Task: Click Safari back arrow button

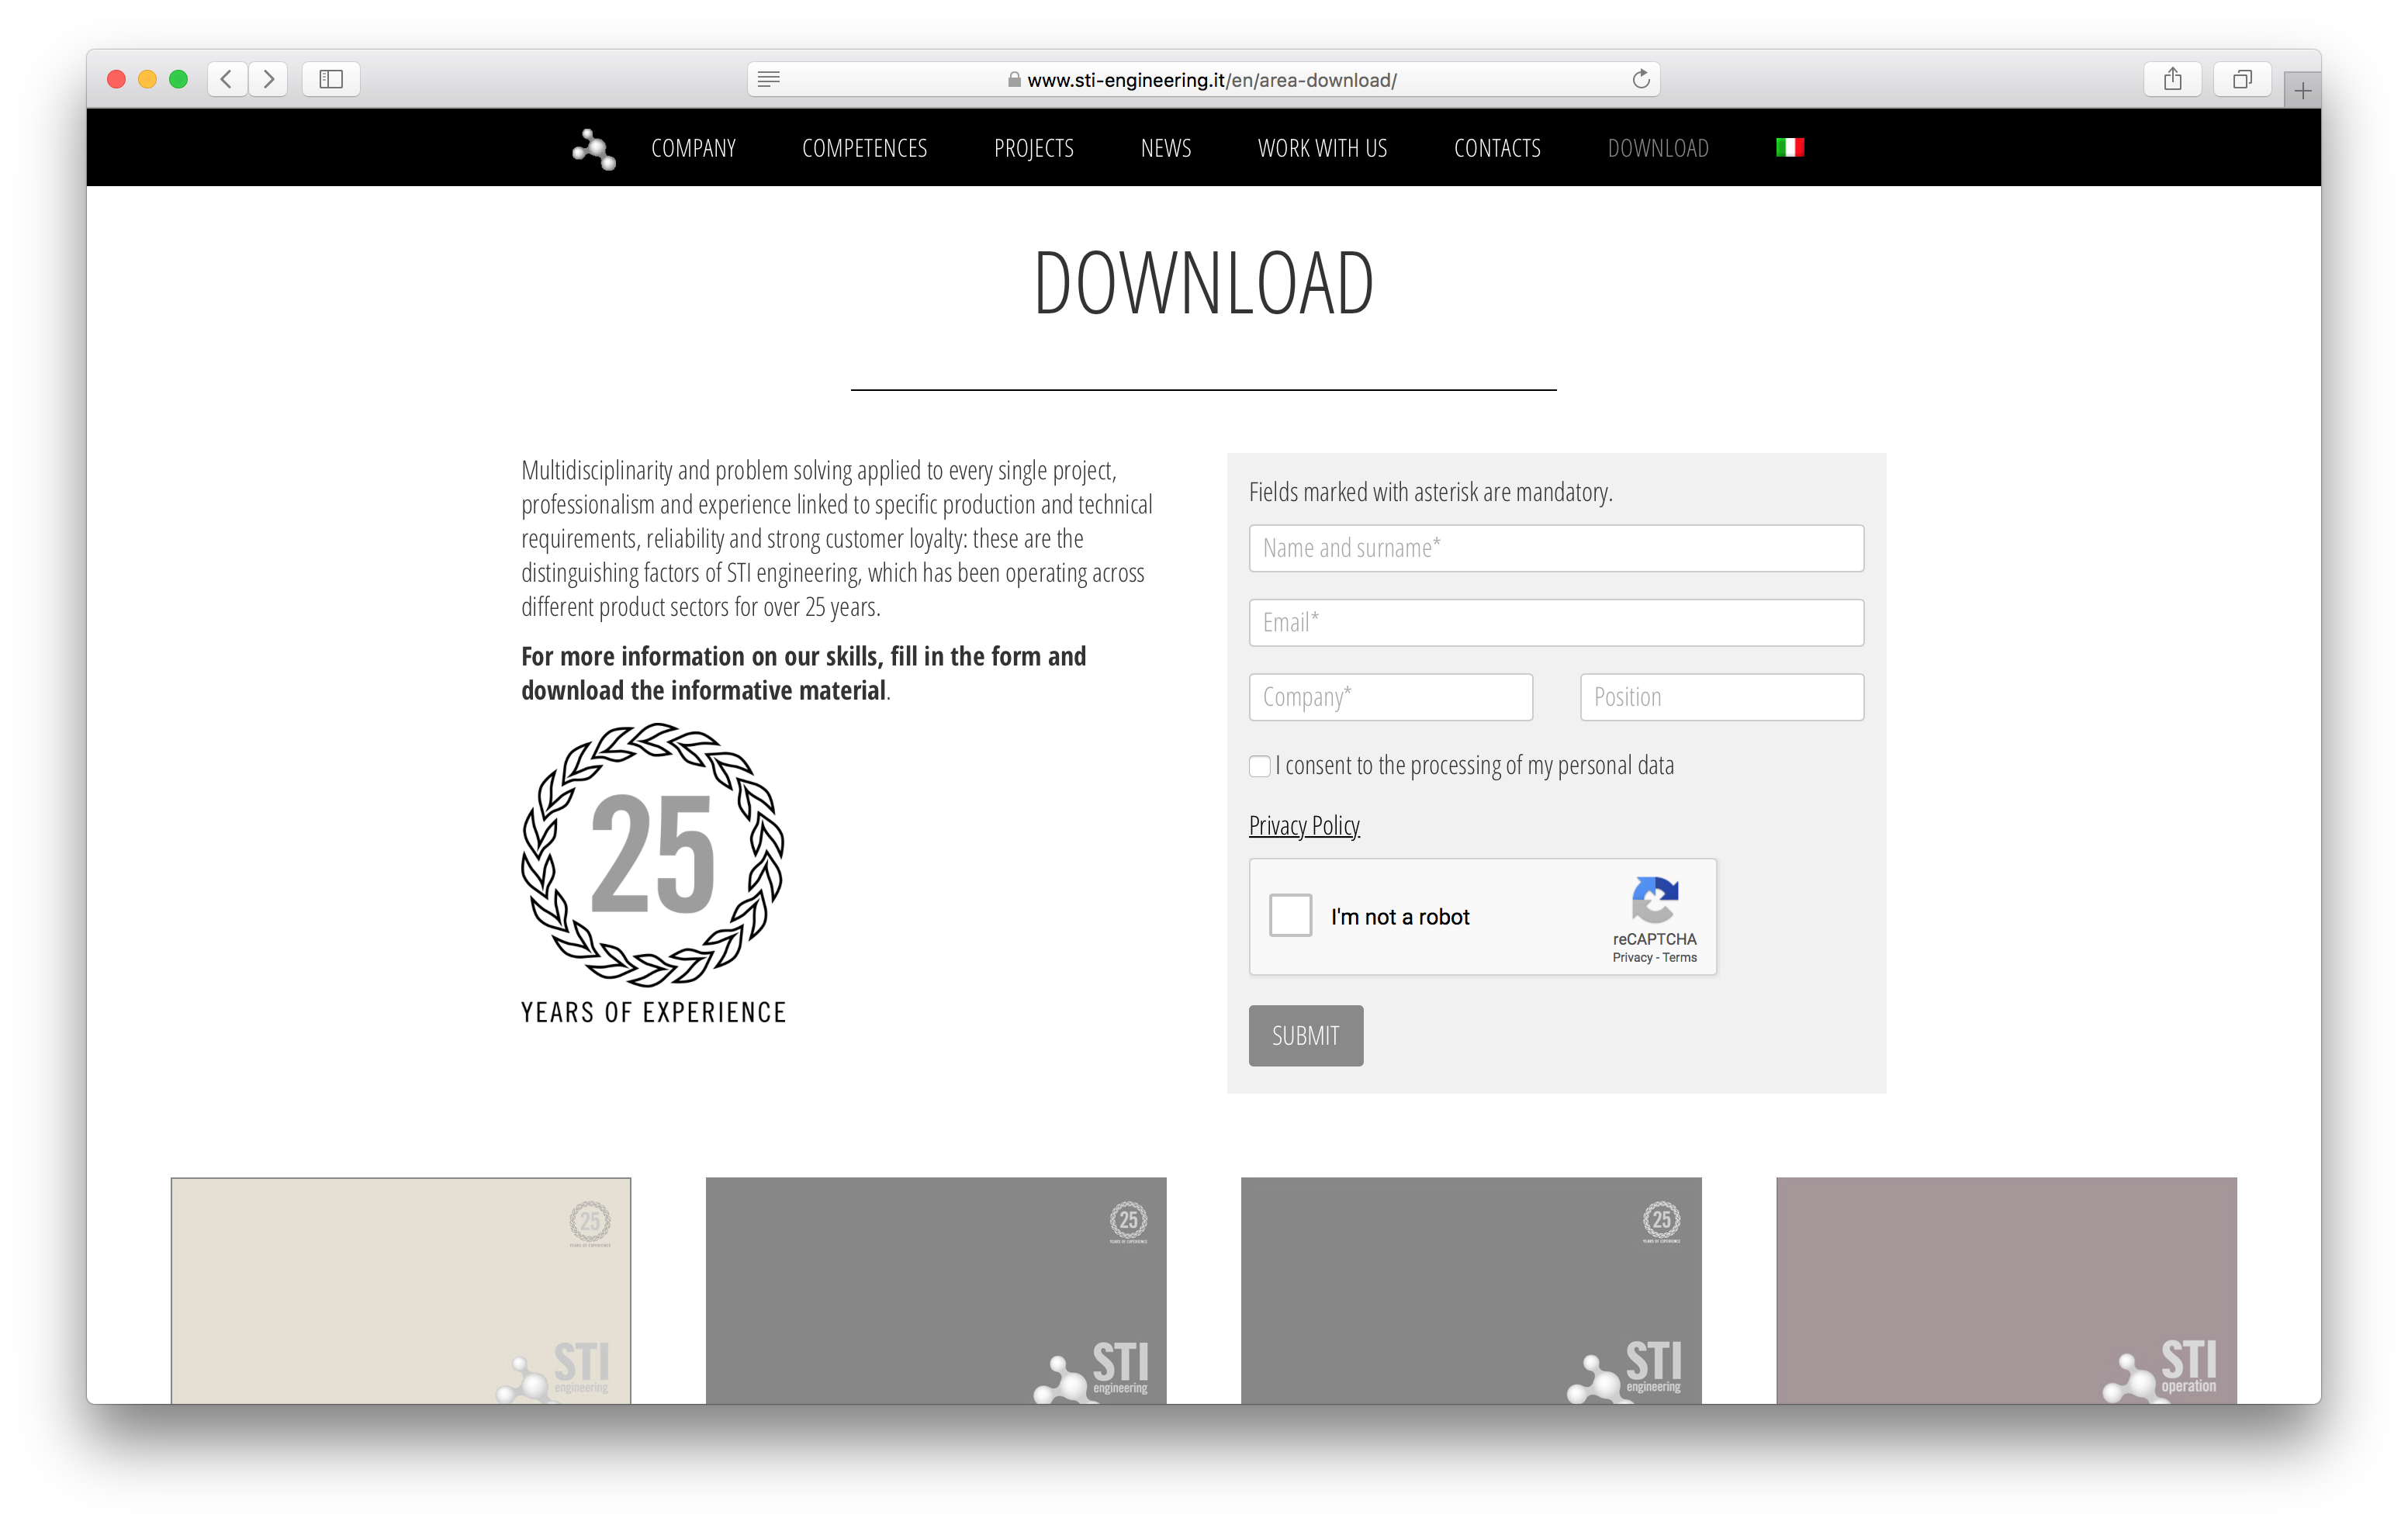Action: [x=227, y=79]
